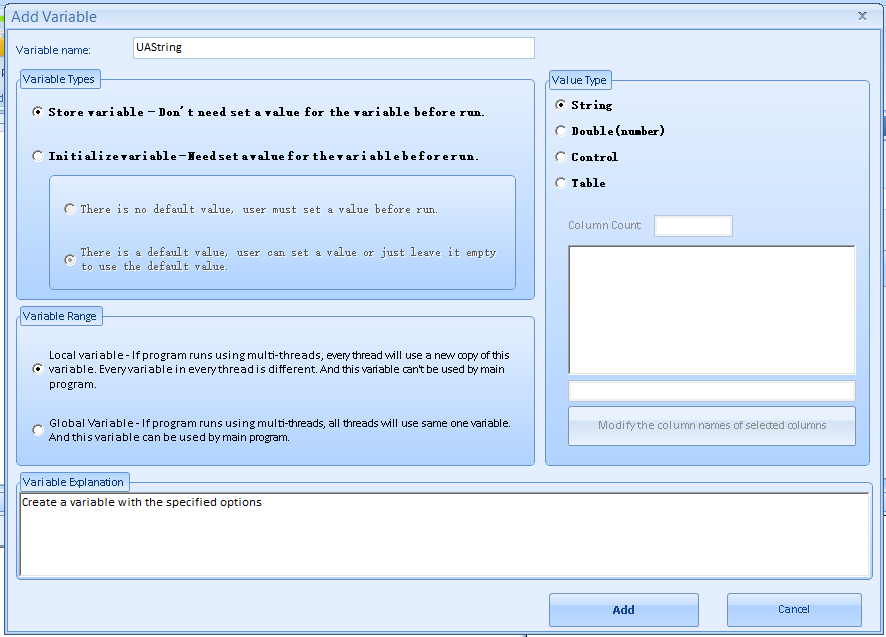Image resolution: width=886 pixels, height=637 pixels.
Task: Click in the Variable Explanation text area
Action: pyautogui.click(x=444, y=535)
